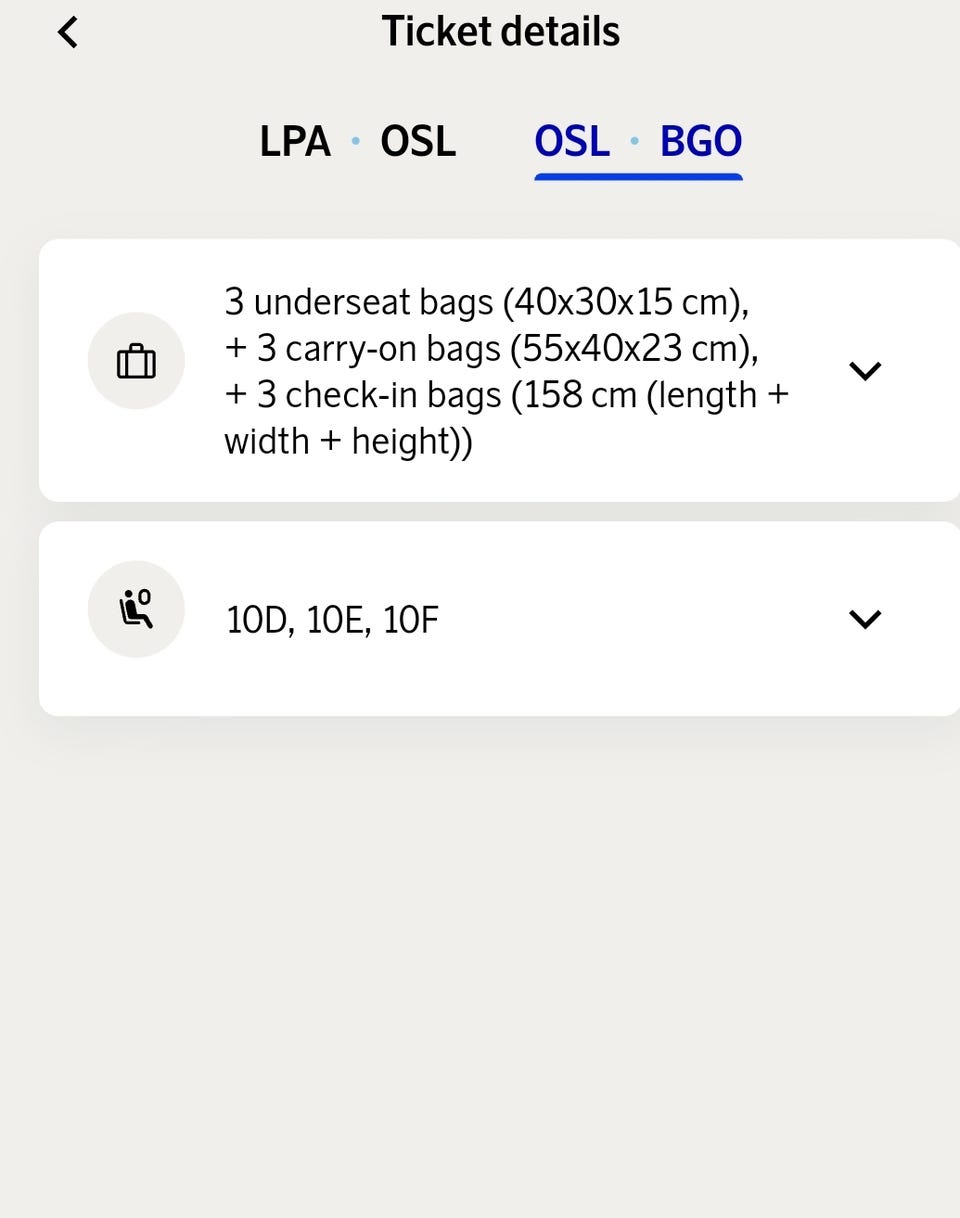Click the 3 carry-on bags line
960x1218 pixels.
492,349
